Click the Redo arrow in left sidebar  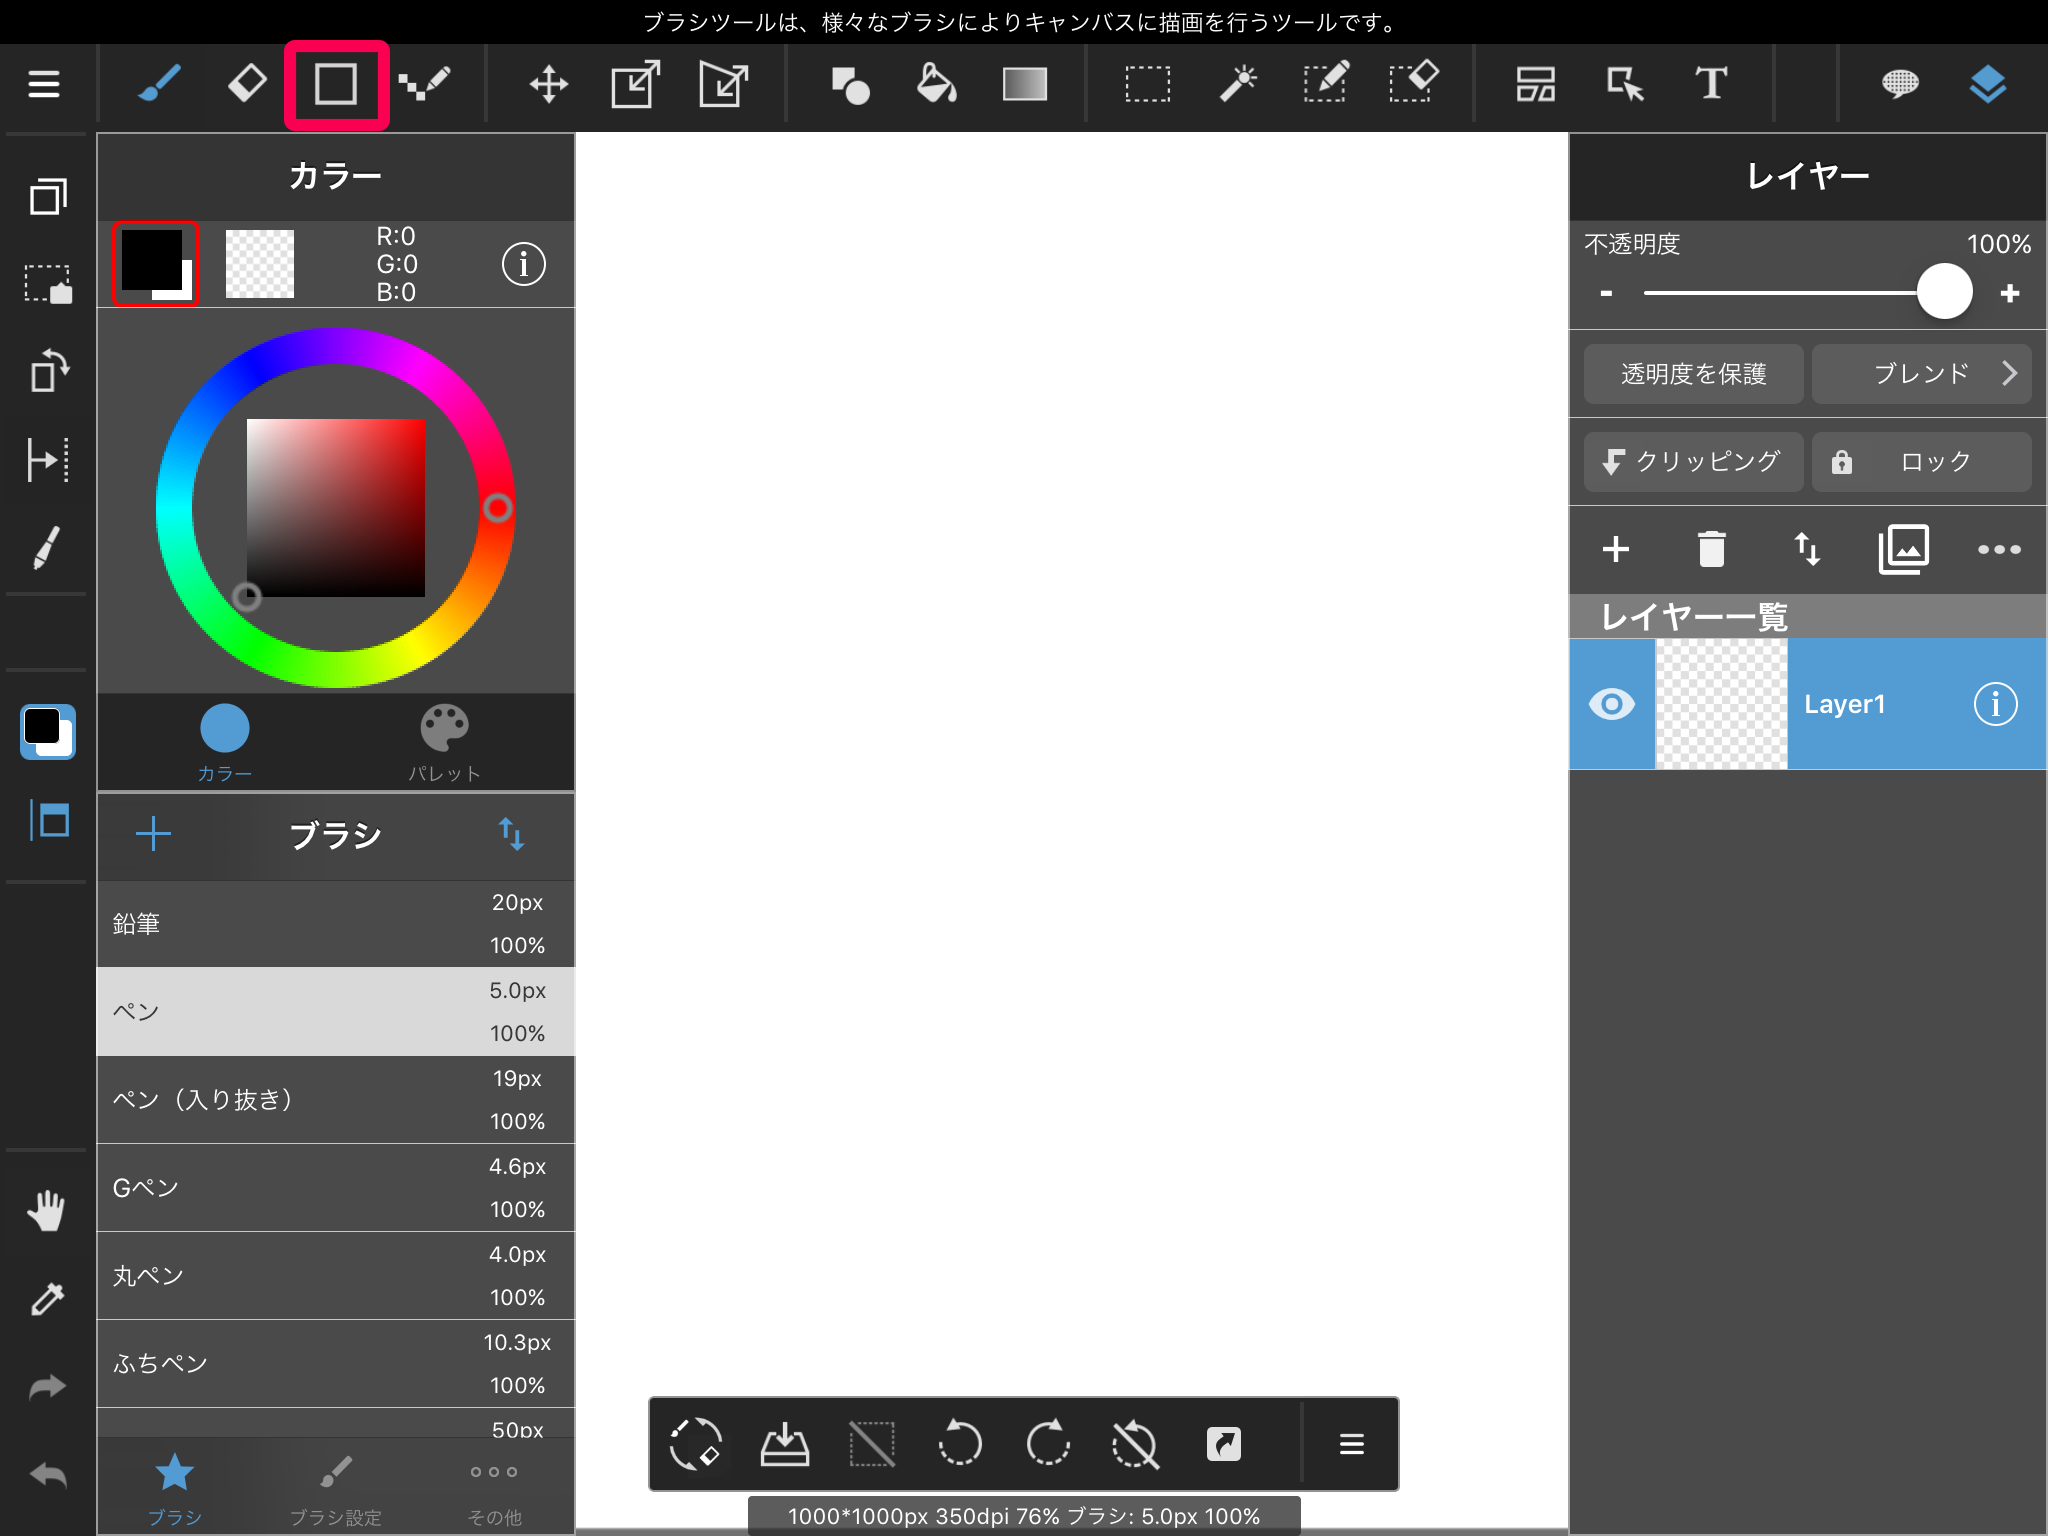47,1387
